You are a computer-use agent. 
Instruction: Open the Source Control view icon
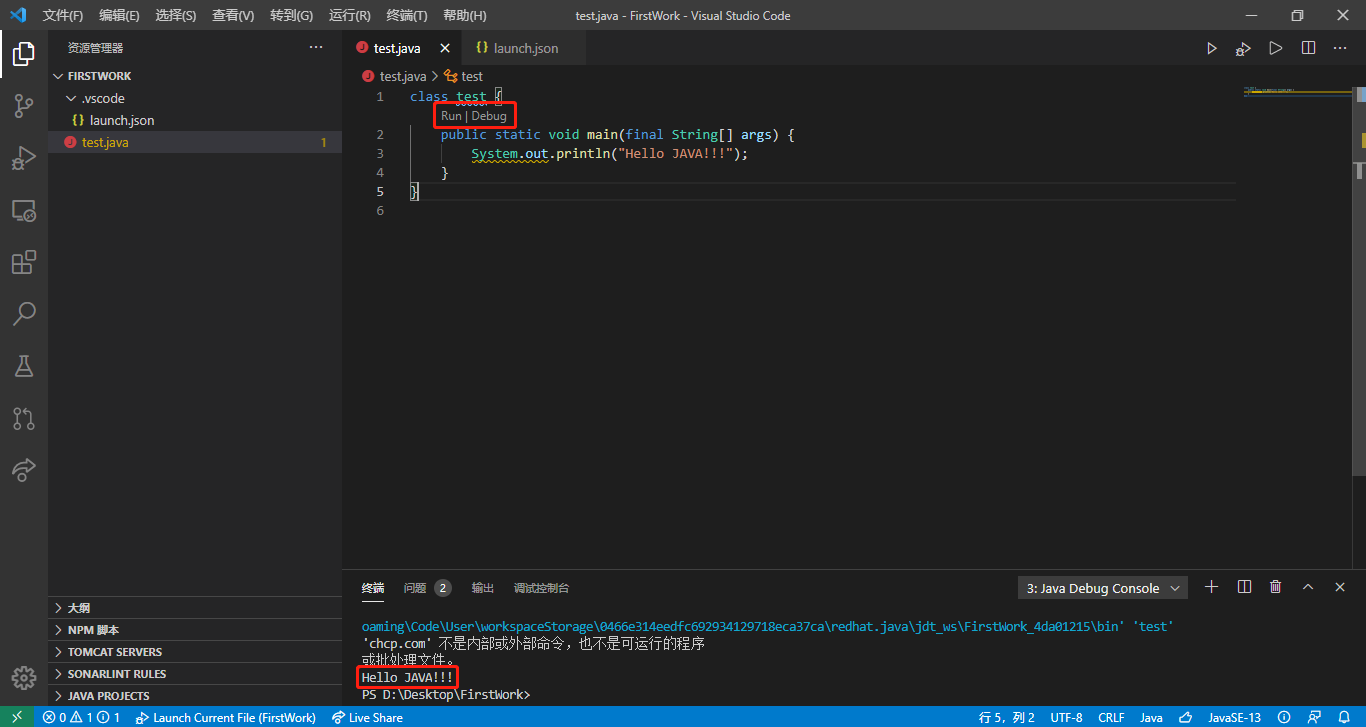click(24, 106)
